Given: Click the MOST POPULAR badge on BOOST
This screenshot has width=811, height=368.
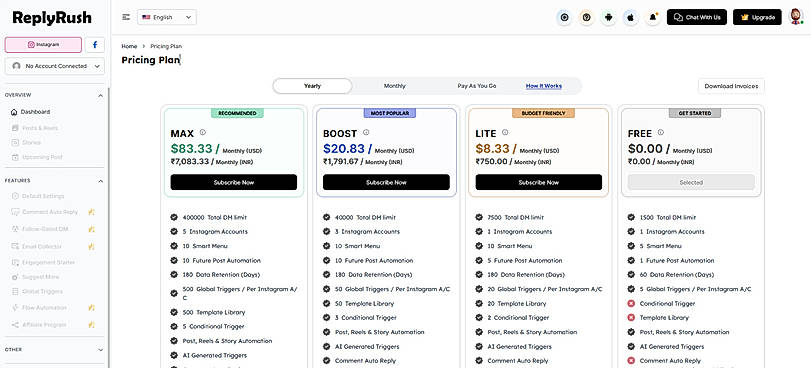Looking at the screenshot, I should point(389,113).
